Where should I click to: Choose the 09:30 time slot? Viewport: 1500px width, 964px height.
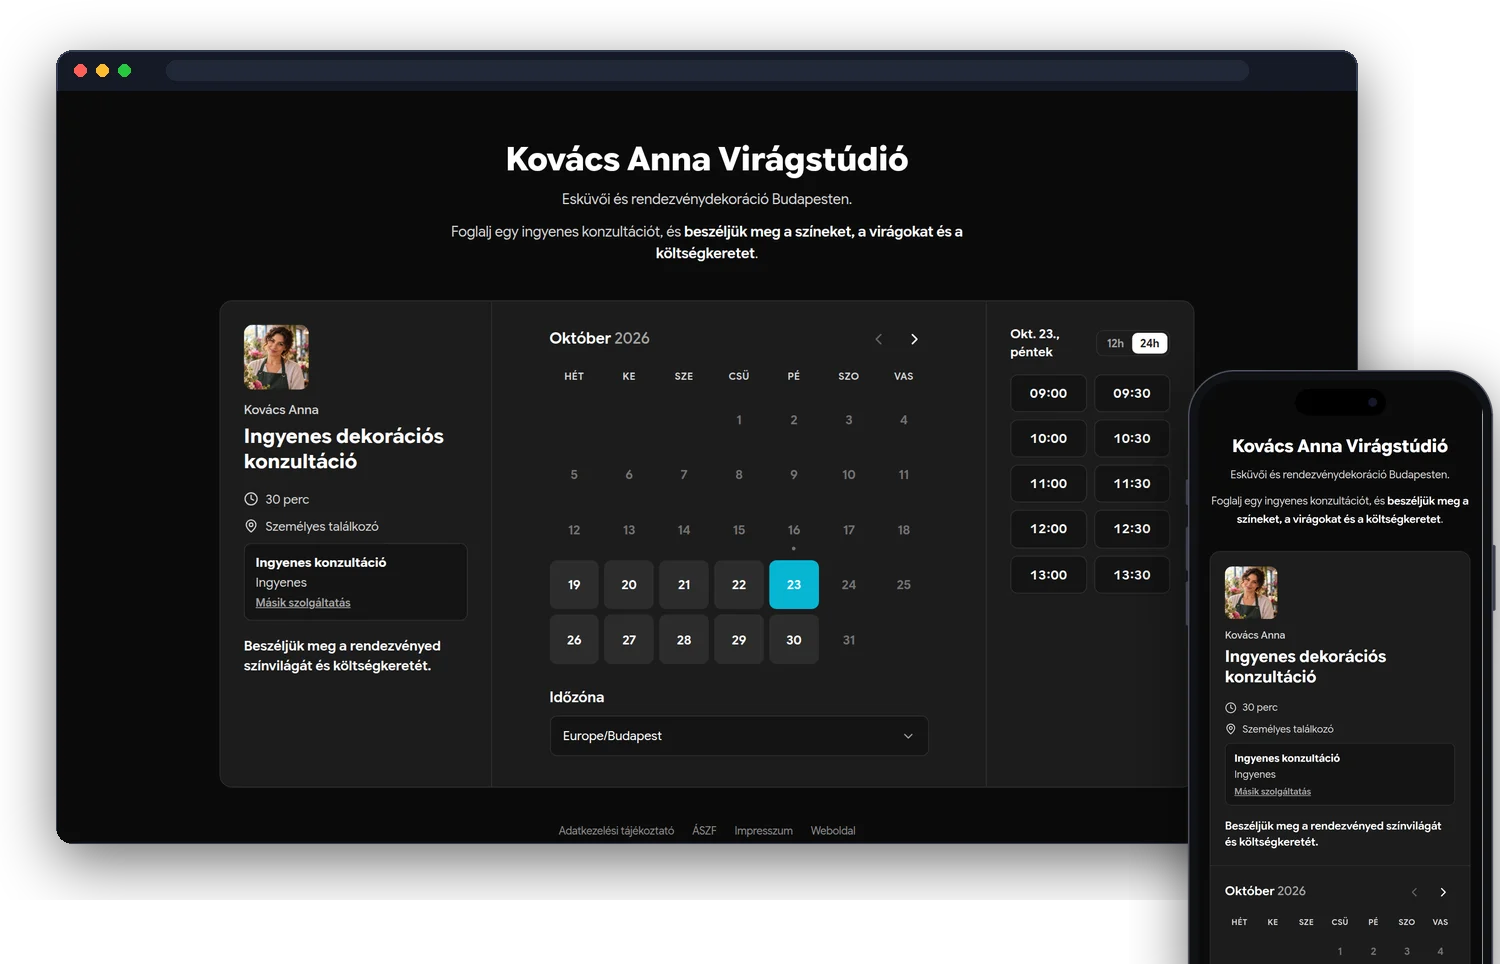coord(1132,393)
